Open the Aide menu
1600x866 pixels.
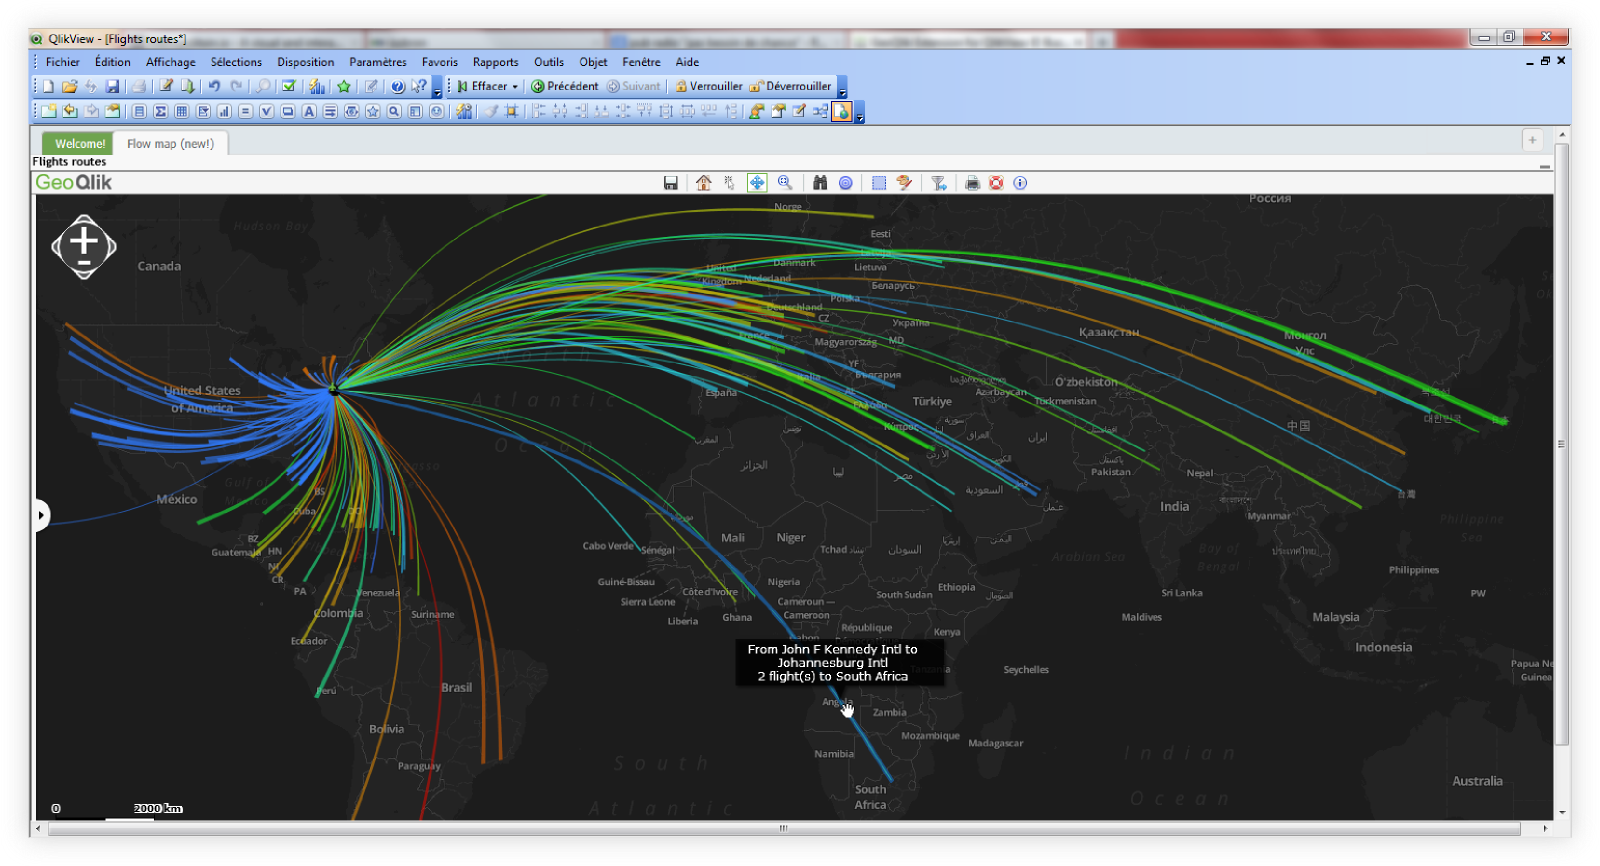pyautogui.click(x=687, y=62)
